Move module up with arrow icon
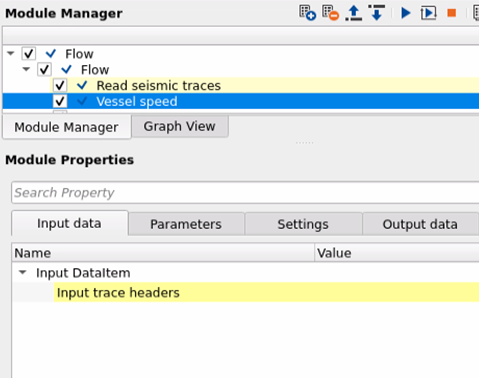 (x=354, y=13)
